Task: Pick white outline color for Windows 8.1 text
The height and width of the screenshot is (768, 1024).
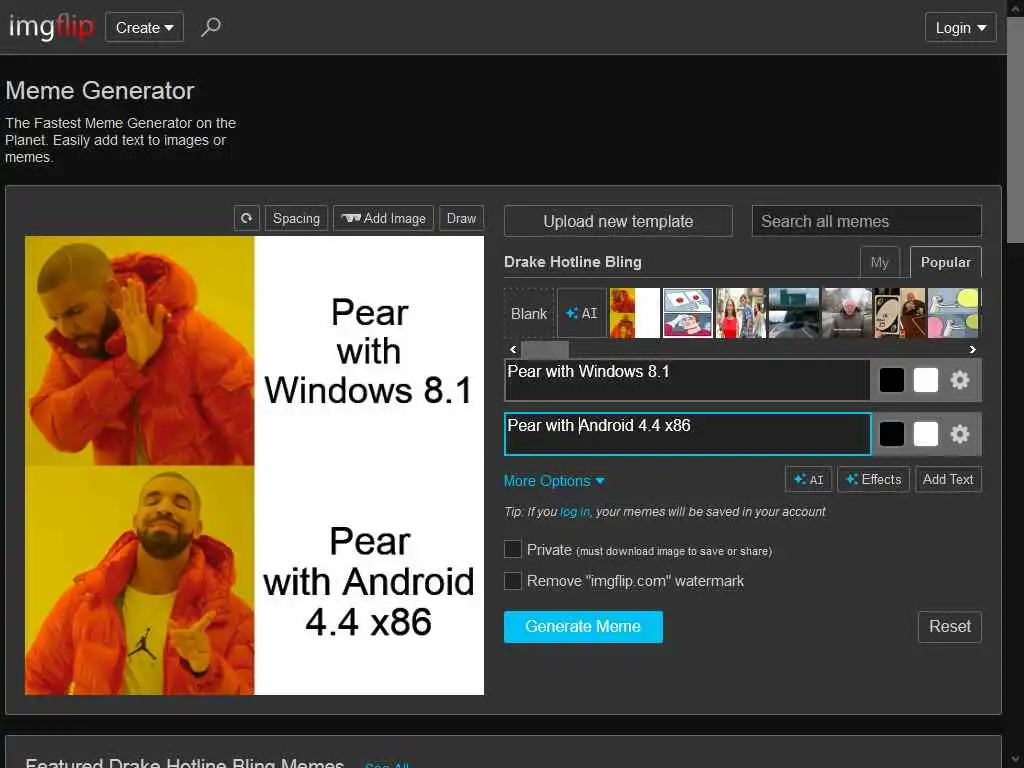Action: 925,380
